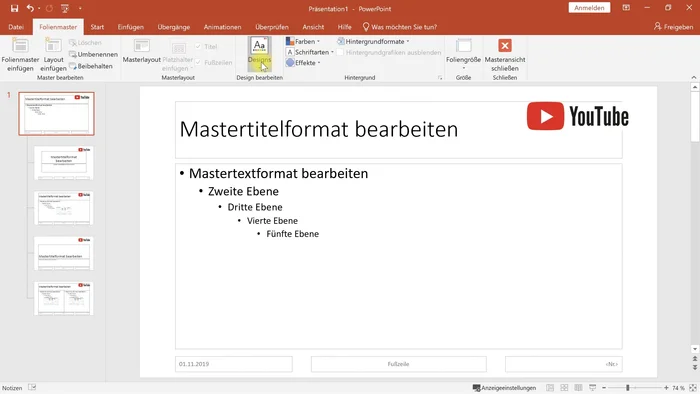Click Folienmaster einfügen
Screen dimensions: 700x394
pyautogui.click(x=20, y=54)
